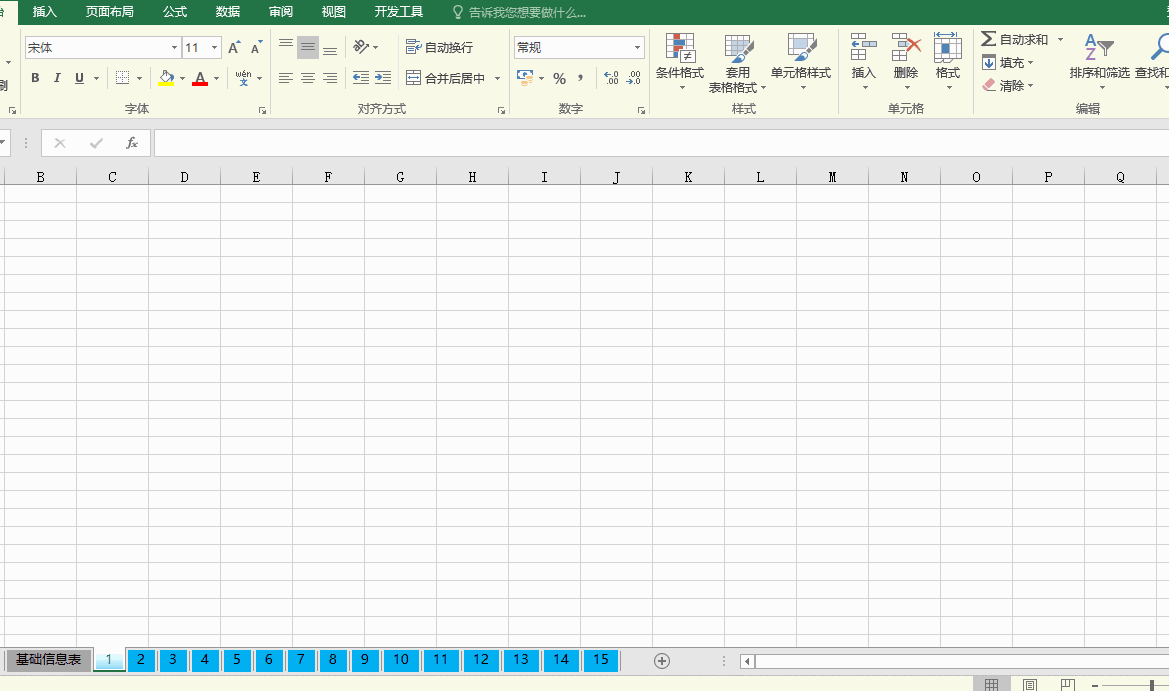Open the font size dropdown arrow
This screenshot has height=691, width=1169.
(x=215, y=47)
